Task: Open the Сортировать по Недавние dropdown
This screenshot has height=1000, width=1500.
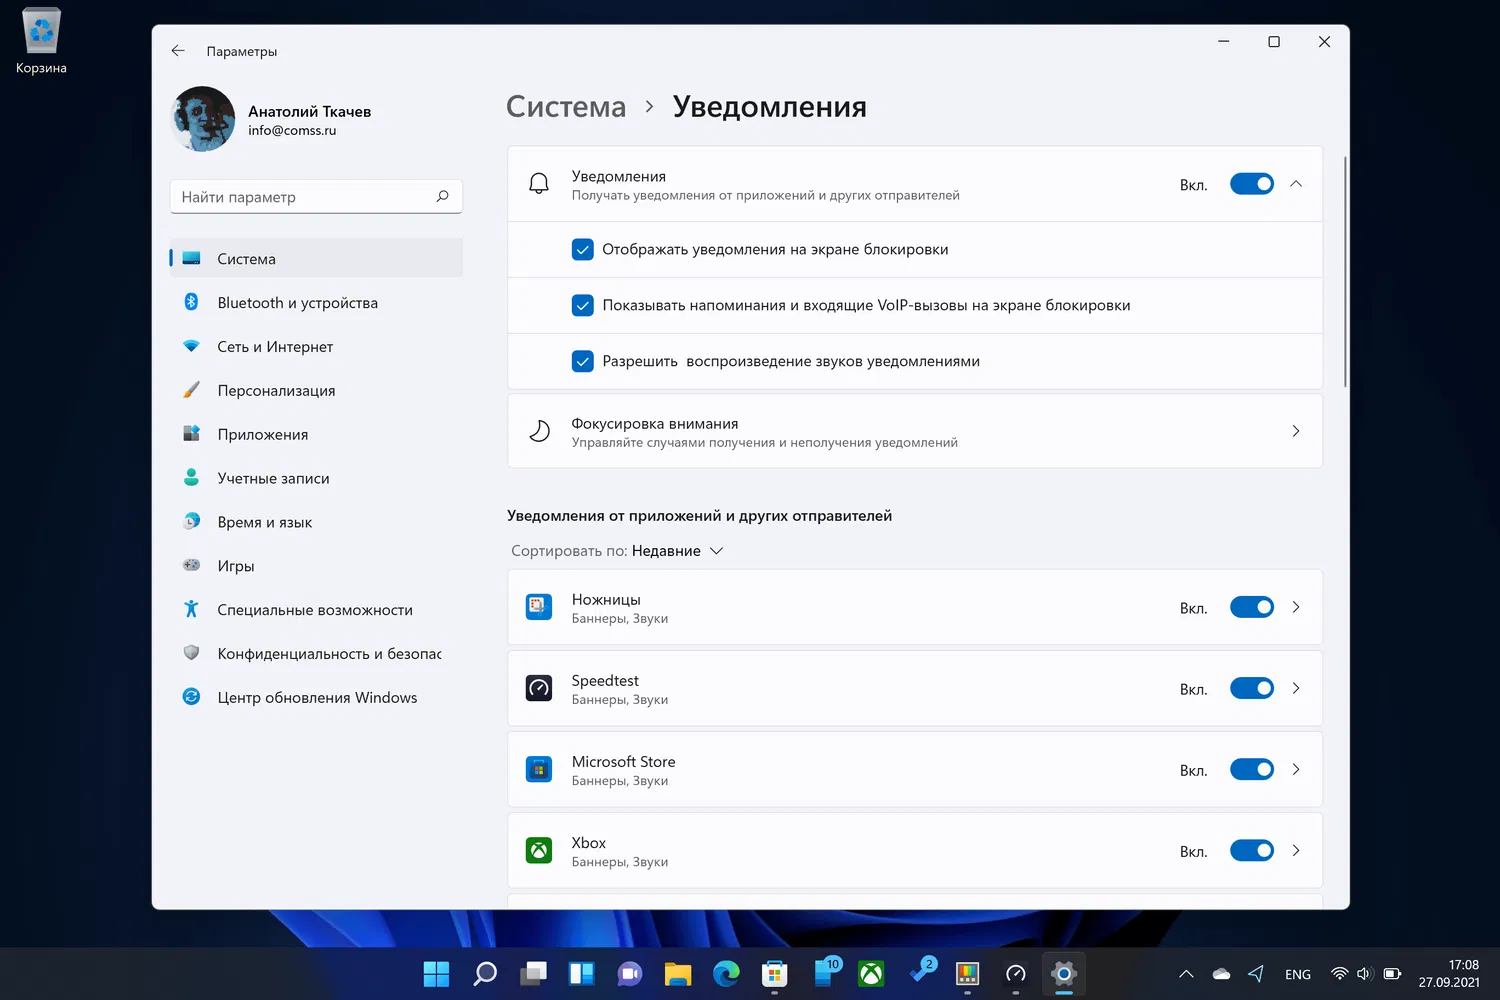Action: tap(617, 551)
